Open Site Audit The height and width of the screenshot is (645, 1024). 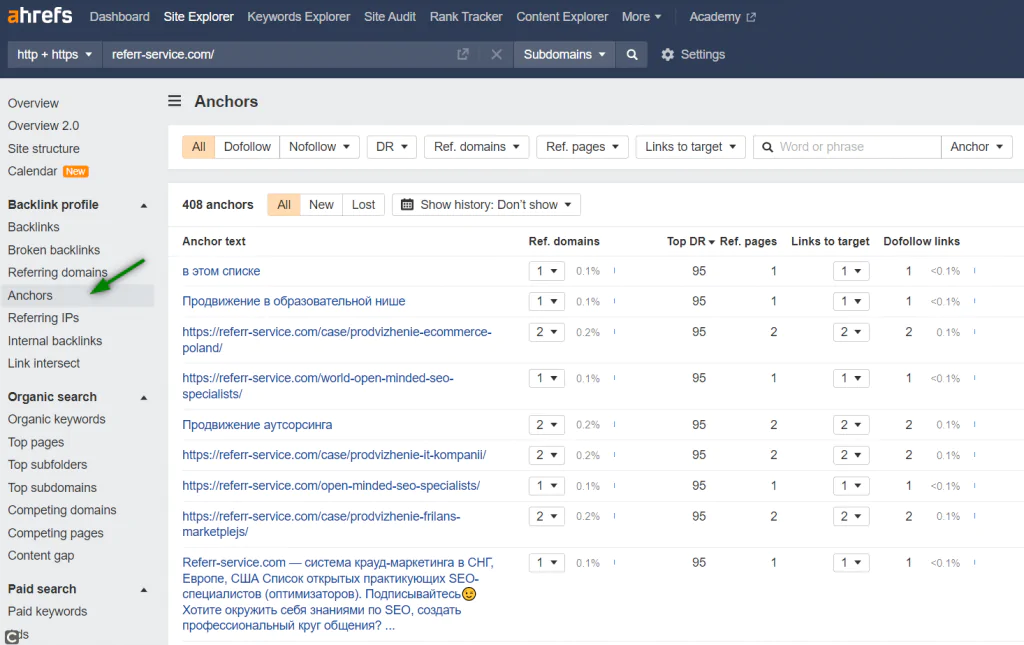coord(390,17)
